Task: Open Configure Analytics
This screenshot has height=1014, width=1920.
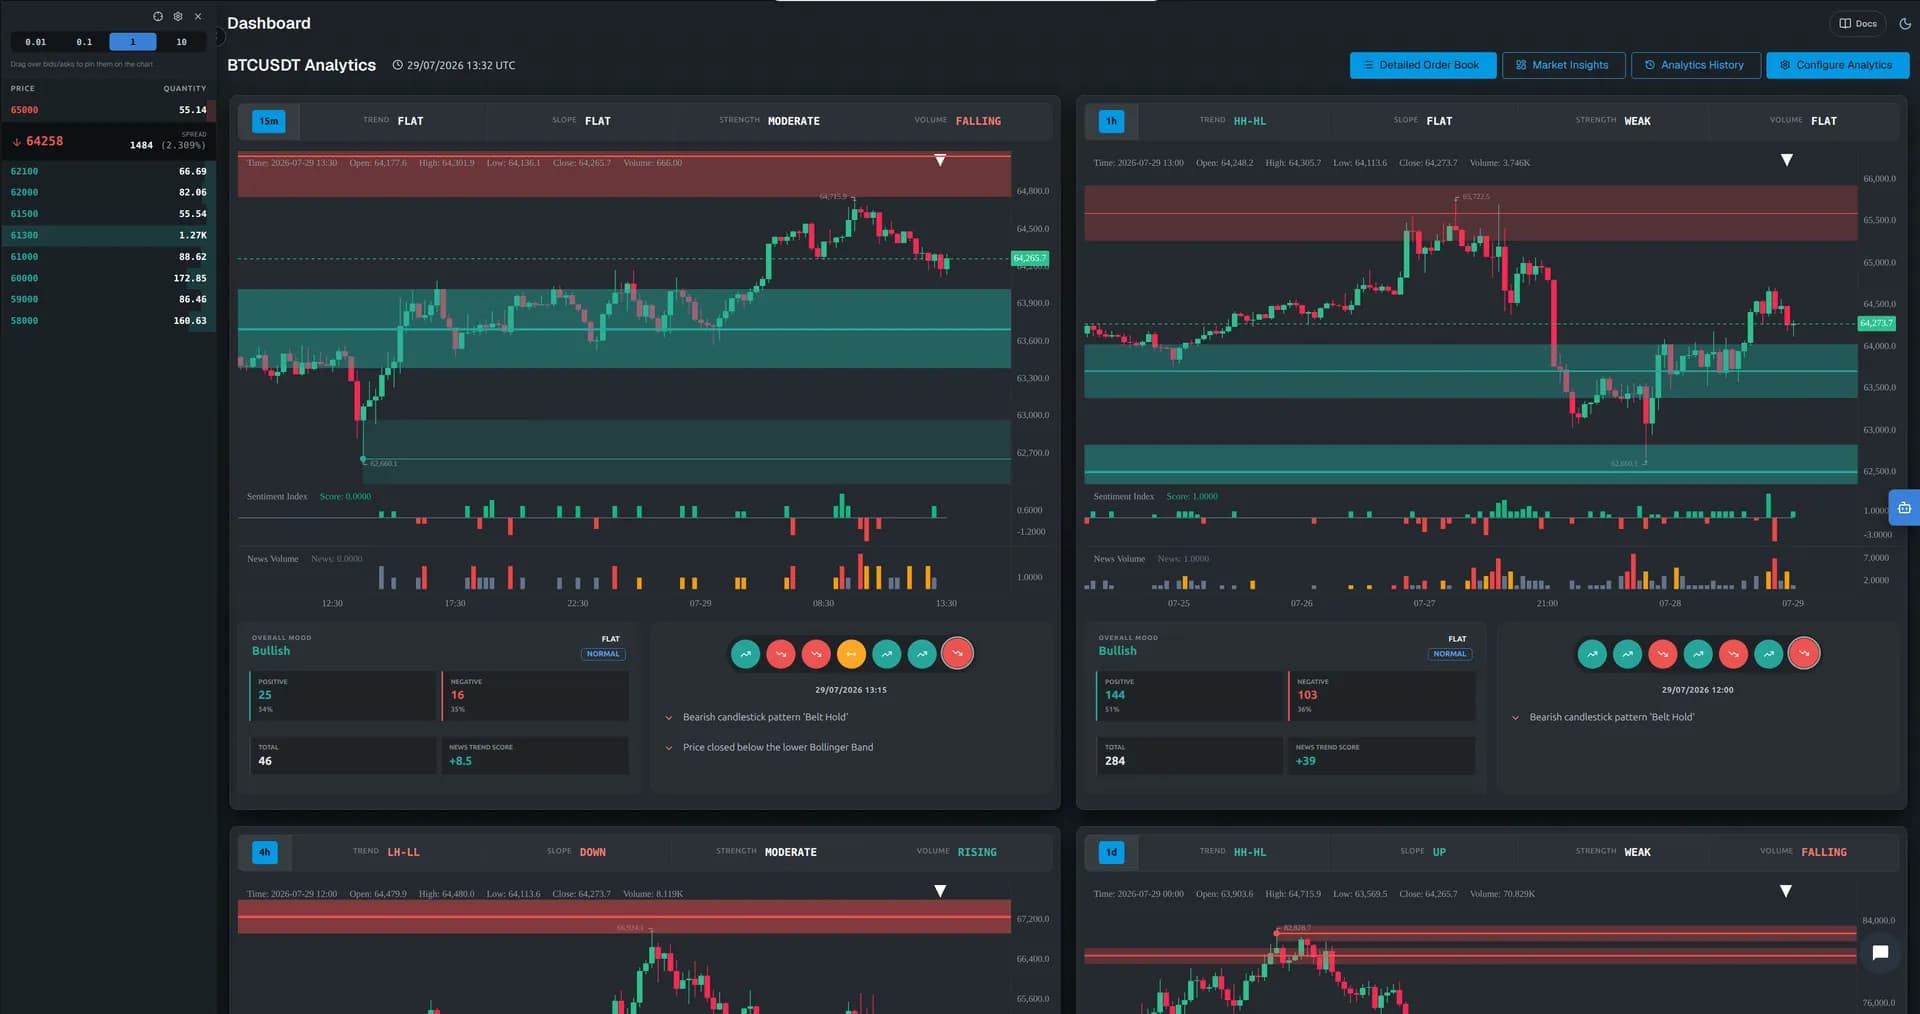Action: tap(1837, 65)
